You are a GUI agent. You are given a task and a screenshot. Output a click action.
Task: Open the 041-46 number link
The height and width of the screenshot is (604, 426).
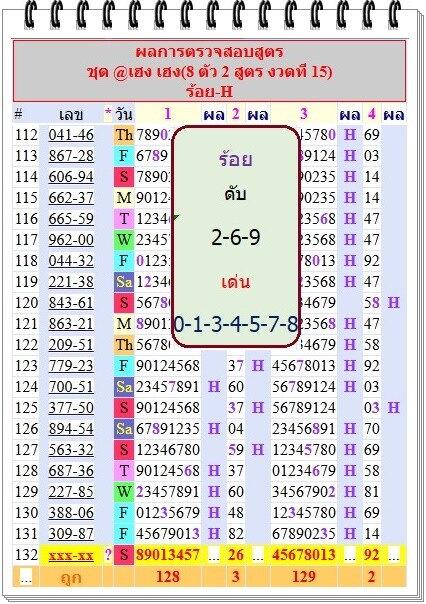click(71, 135)
